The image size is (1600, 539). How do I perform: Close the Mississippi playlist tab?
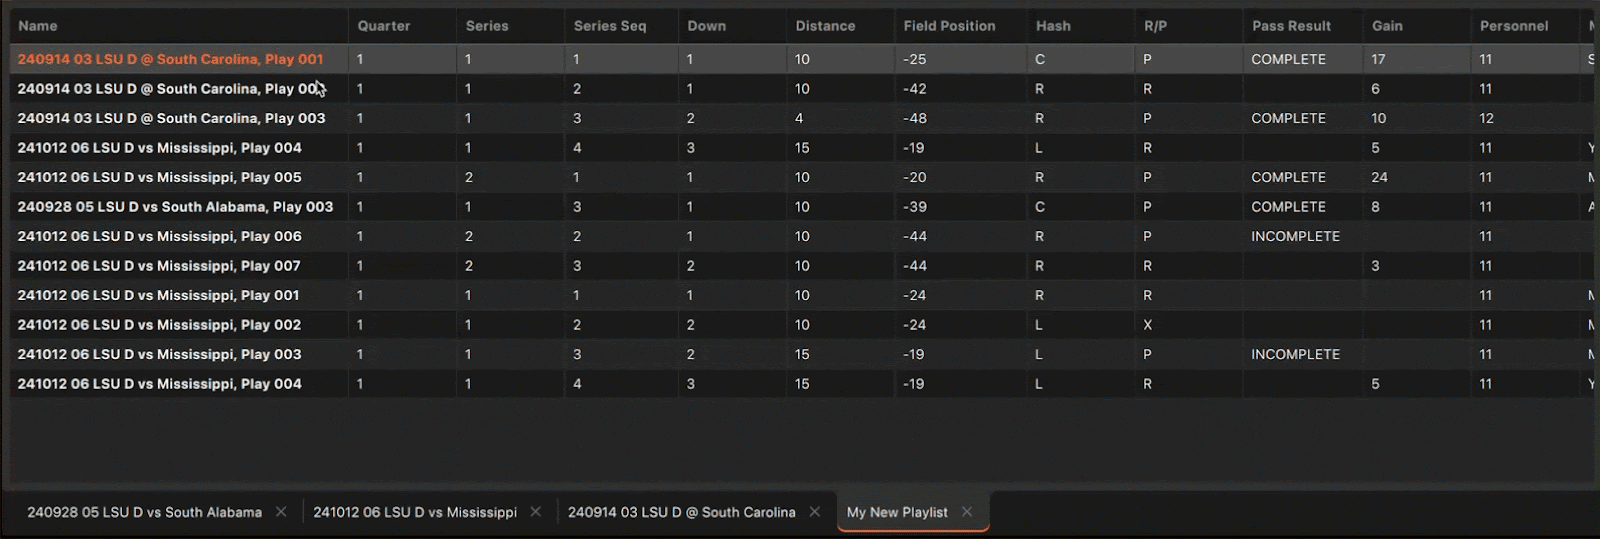click(x=536, y=512)
